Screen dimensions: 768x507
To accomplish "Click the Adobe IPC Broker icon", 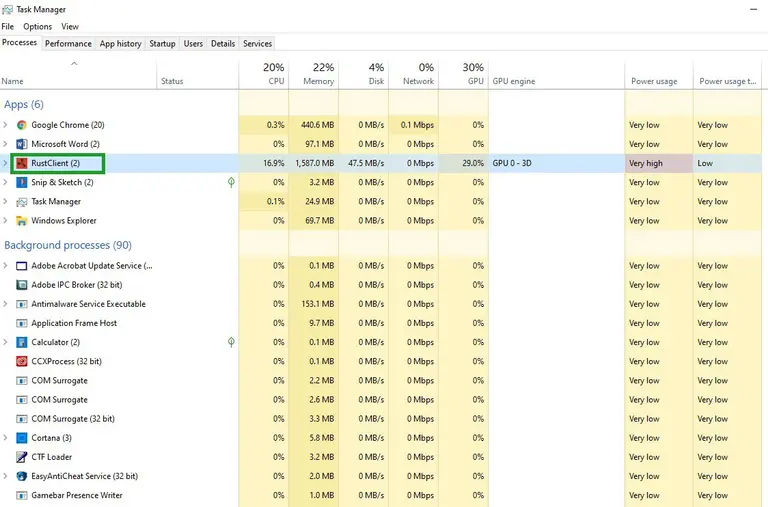I will pos(22,285).
